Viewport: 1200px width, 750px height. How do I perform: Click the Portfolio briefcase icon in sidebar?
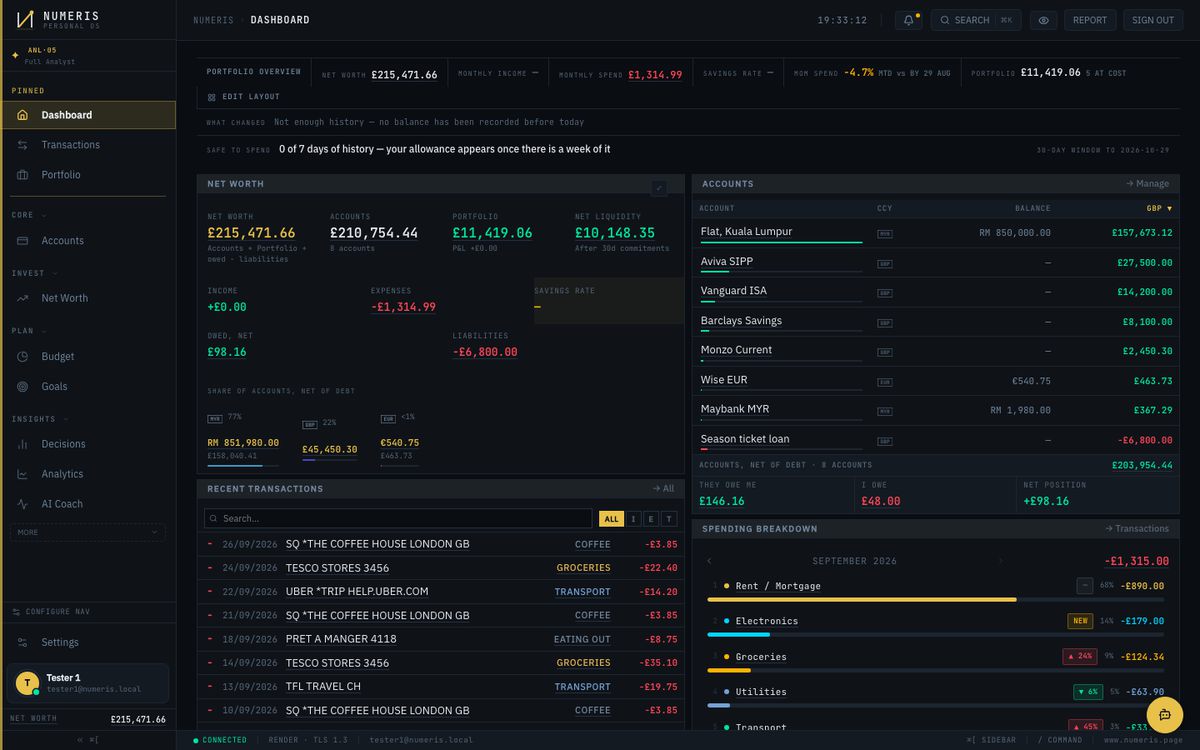22,175
